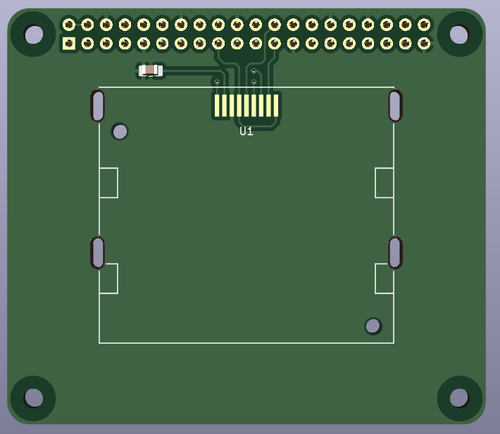Viewport: 500px width, 434px height.
Task: Click the U1 reference designator label
Action: [x=246, y=131]
